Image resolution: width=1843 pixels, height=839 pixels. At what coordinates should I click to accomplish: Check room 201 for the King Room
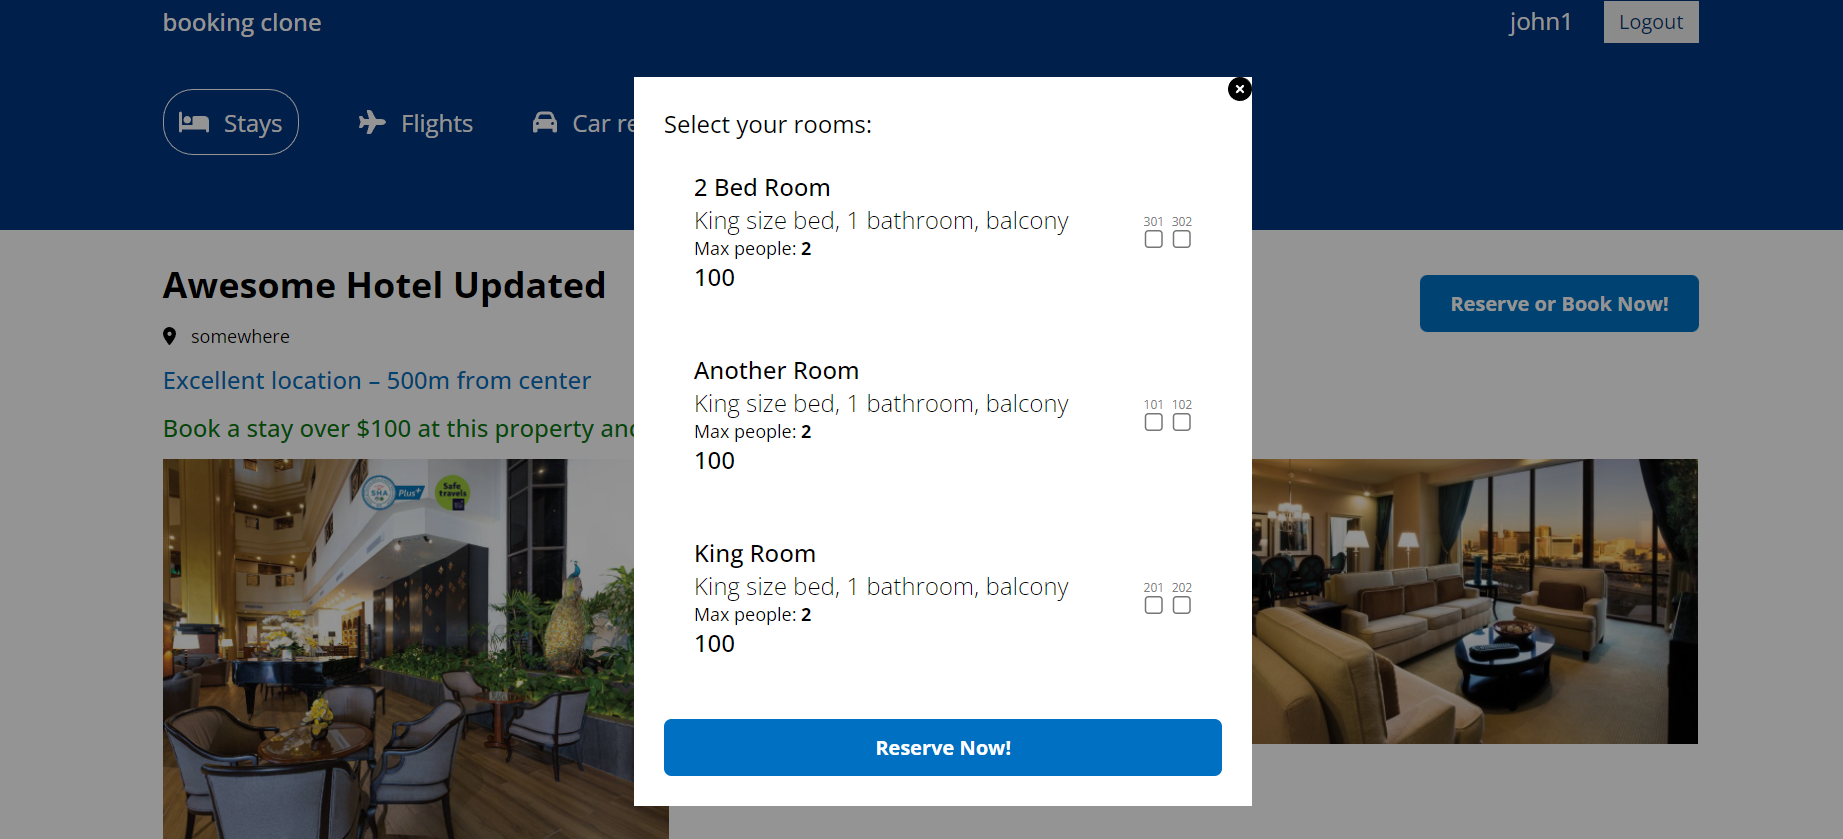1153,605
